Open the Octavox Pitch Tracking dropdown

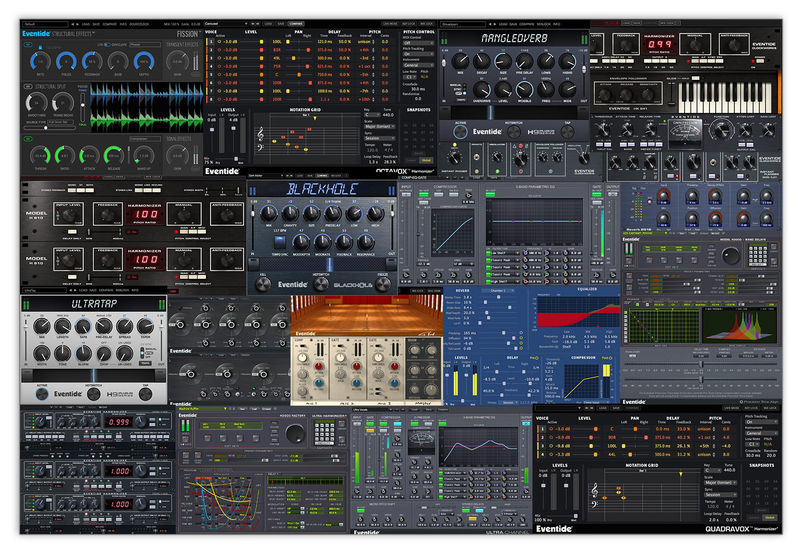tap(418, 54)
